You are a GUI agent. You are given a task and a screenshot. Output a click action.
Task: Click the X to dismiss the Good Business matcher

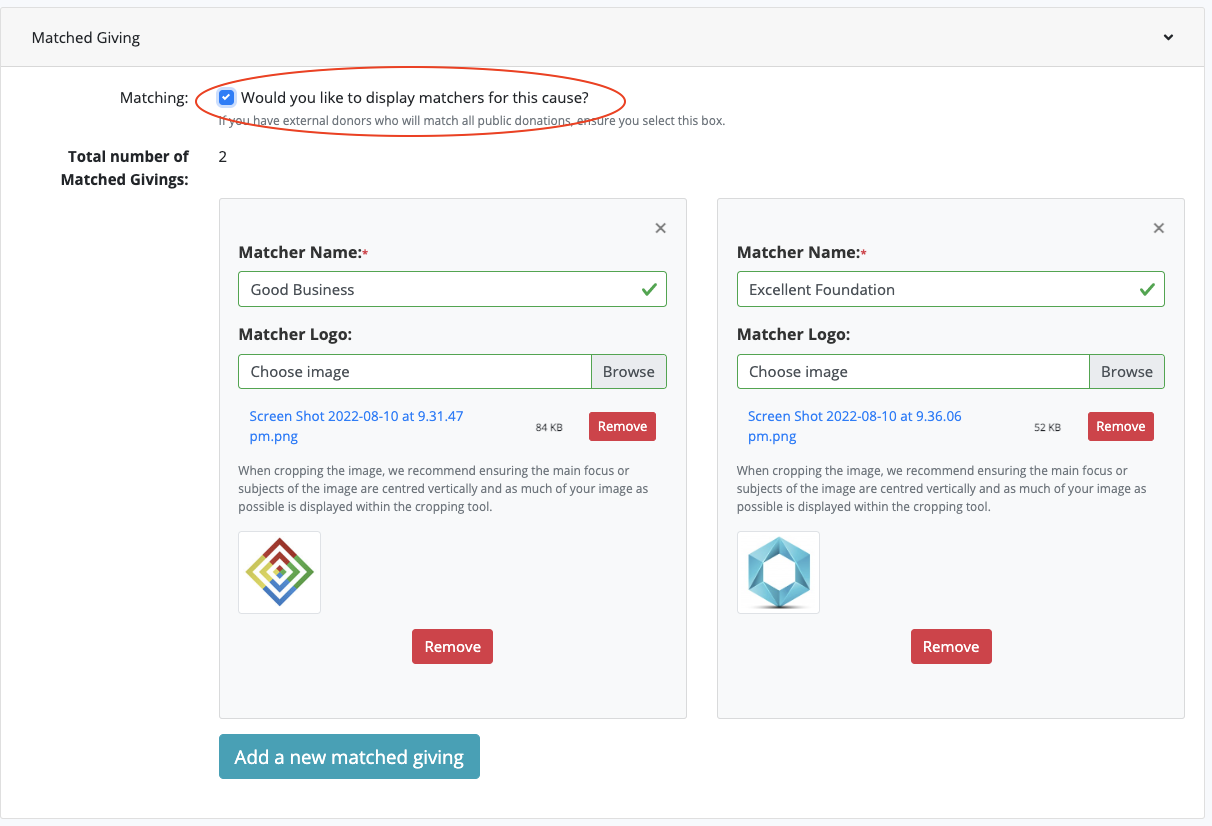click(x=660, y=228)
